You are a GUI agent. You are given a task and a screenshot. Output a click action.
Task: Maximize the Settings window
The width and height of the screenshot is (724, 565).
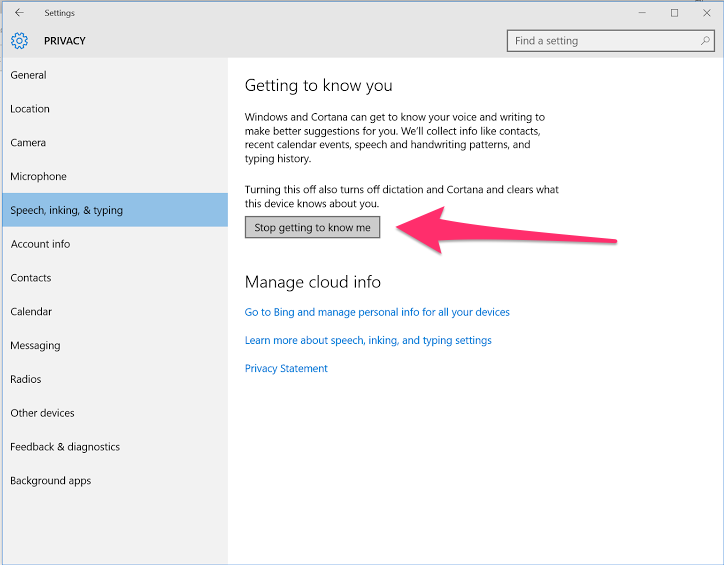point(674,13)
